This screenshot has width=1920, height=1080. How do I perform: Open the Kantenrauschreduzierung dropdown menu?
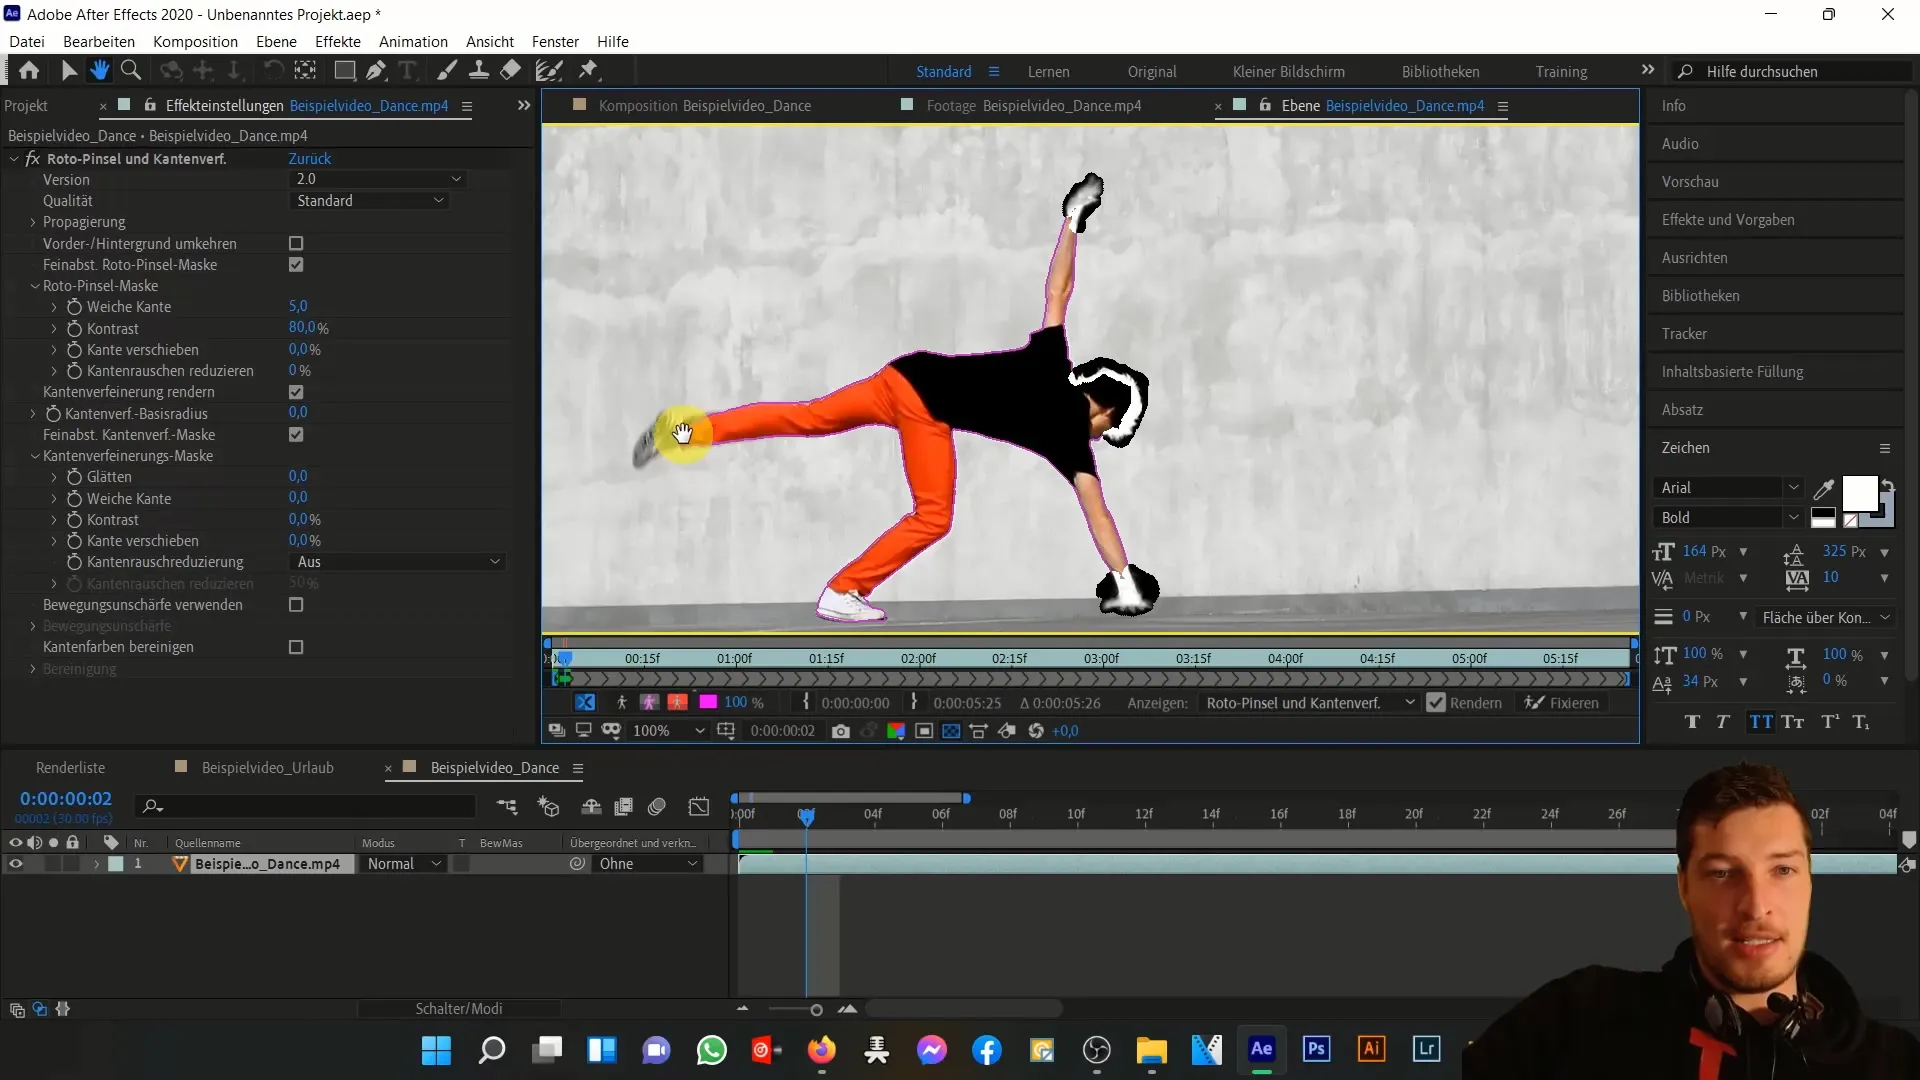(x=398, y=562)
